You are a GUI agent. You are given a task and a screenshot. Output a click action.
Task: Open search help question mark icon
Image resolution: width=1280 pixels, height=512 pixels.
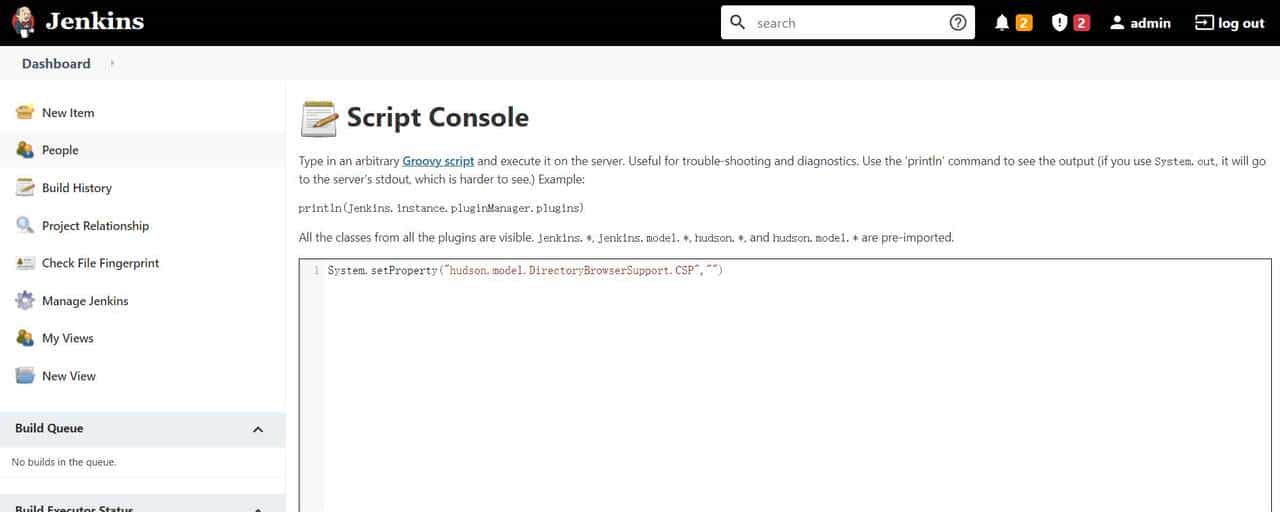tap(958, 22)
